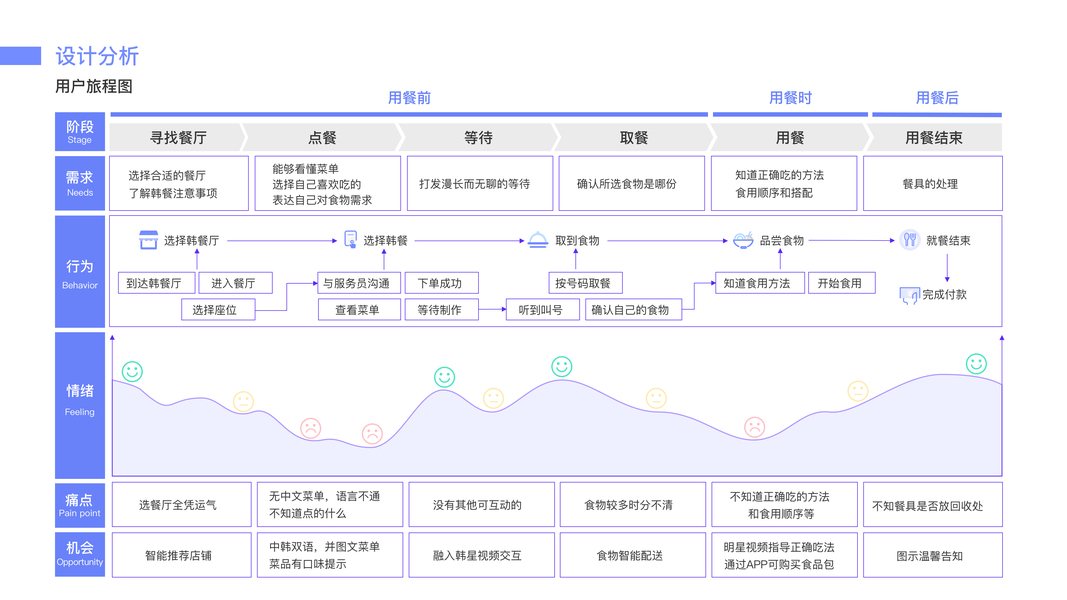Click the 食物较多时分不清 pain point cell

[633, 505]
